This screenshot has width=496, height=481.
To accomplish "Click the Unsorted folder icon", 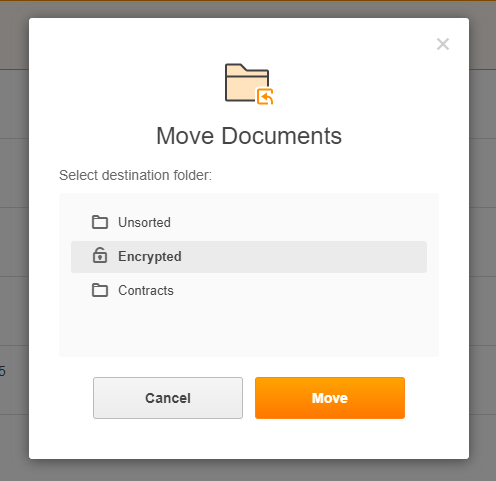I will (100, 222).
